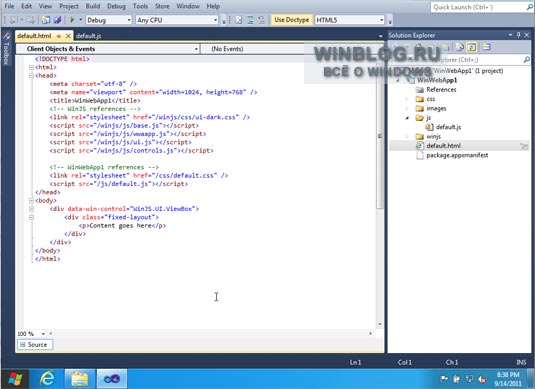
Task: Open Solution Explorer window options arrow
Action: pos(510,35)
